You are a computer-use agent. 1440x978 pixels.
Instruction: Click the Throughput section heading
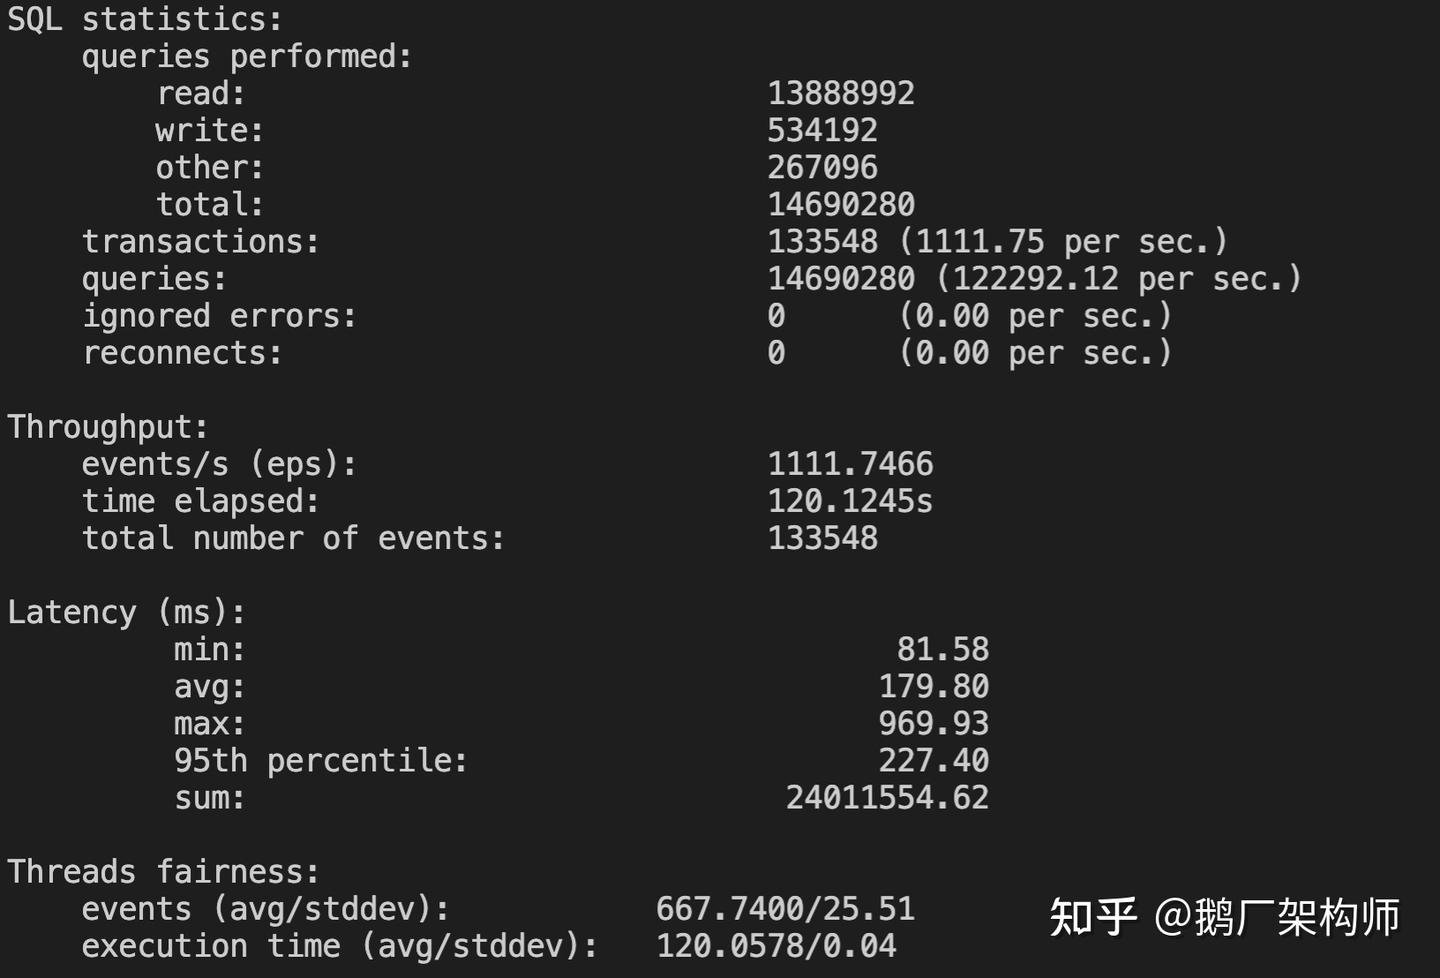click(108, 427)
